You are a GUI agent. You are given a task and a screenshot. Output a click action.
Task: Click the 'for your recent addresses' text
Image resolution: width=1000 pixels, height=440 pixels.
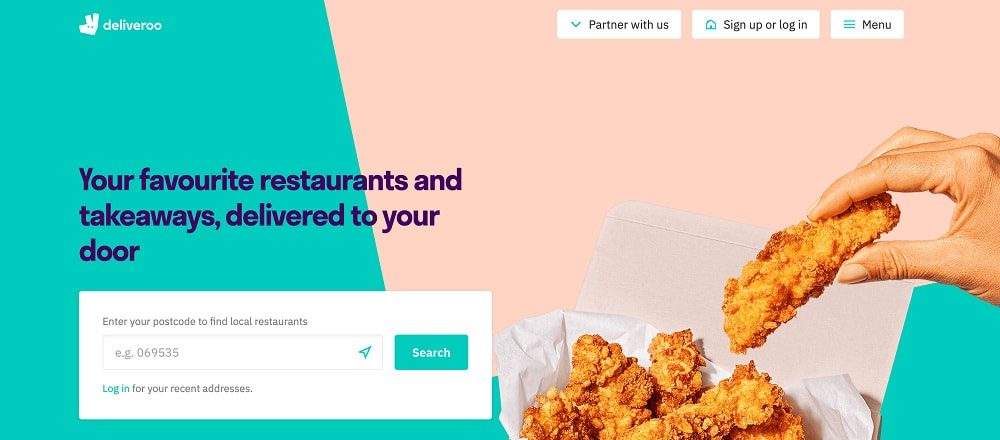[193, 388]
